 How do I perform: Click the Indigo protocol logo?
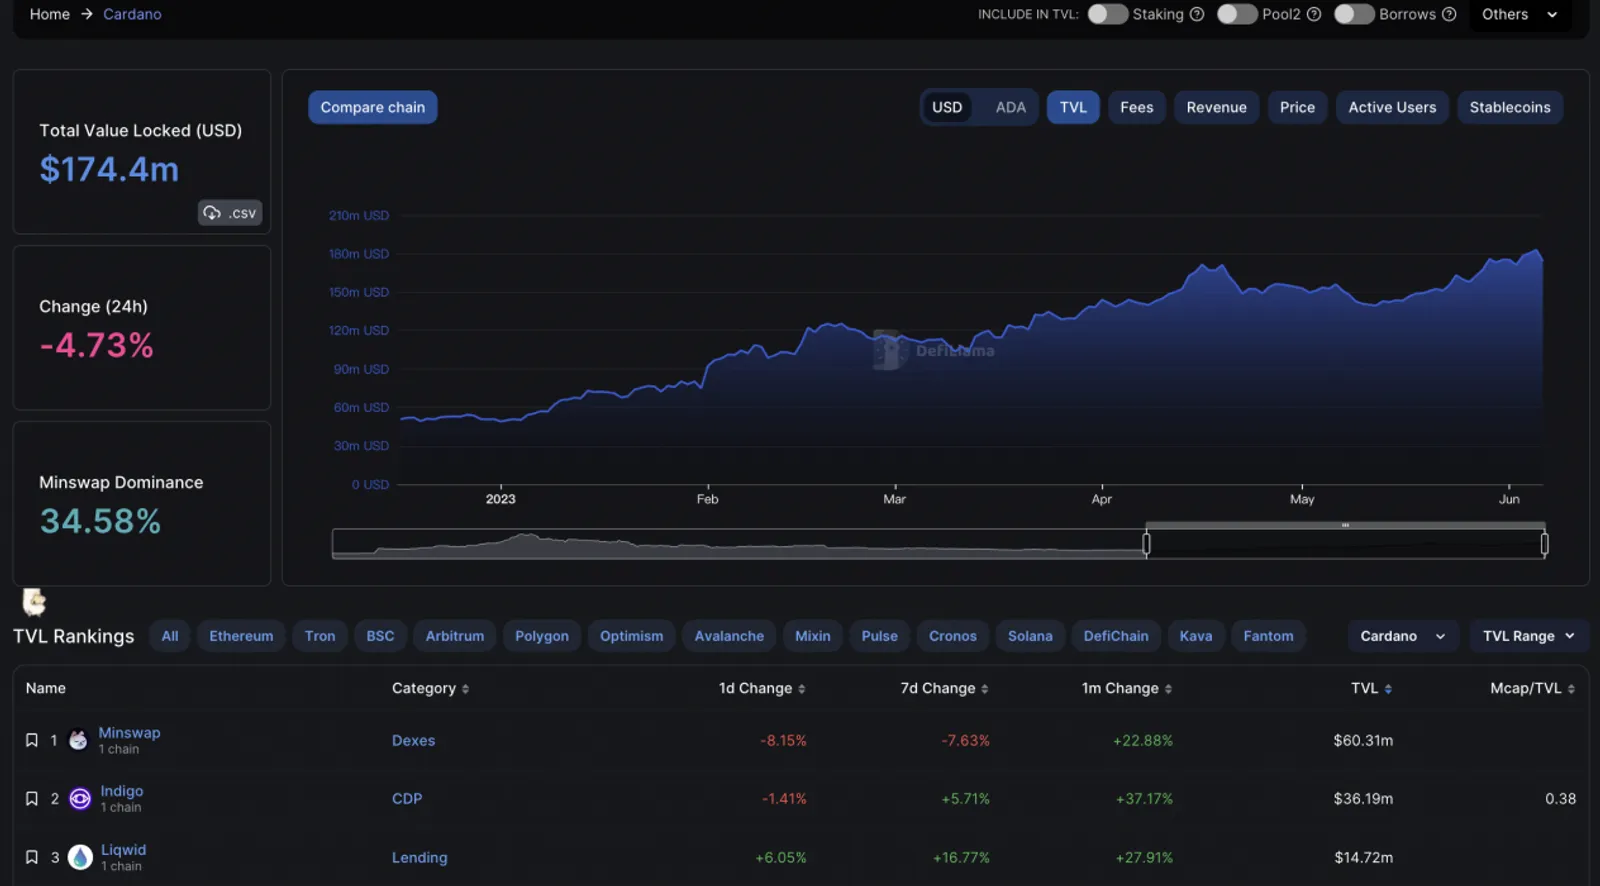click(x=80, y=799)
